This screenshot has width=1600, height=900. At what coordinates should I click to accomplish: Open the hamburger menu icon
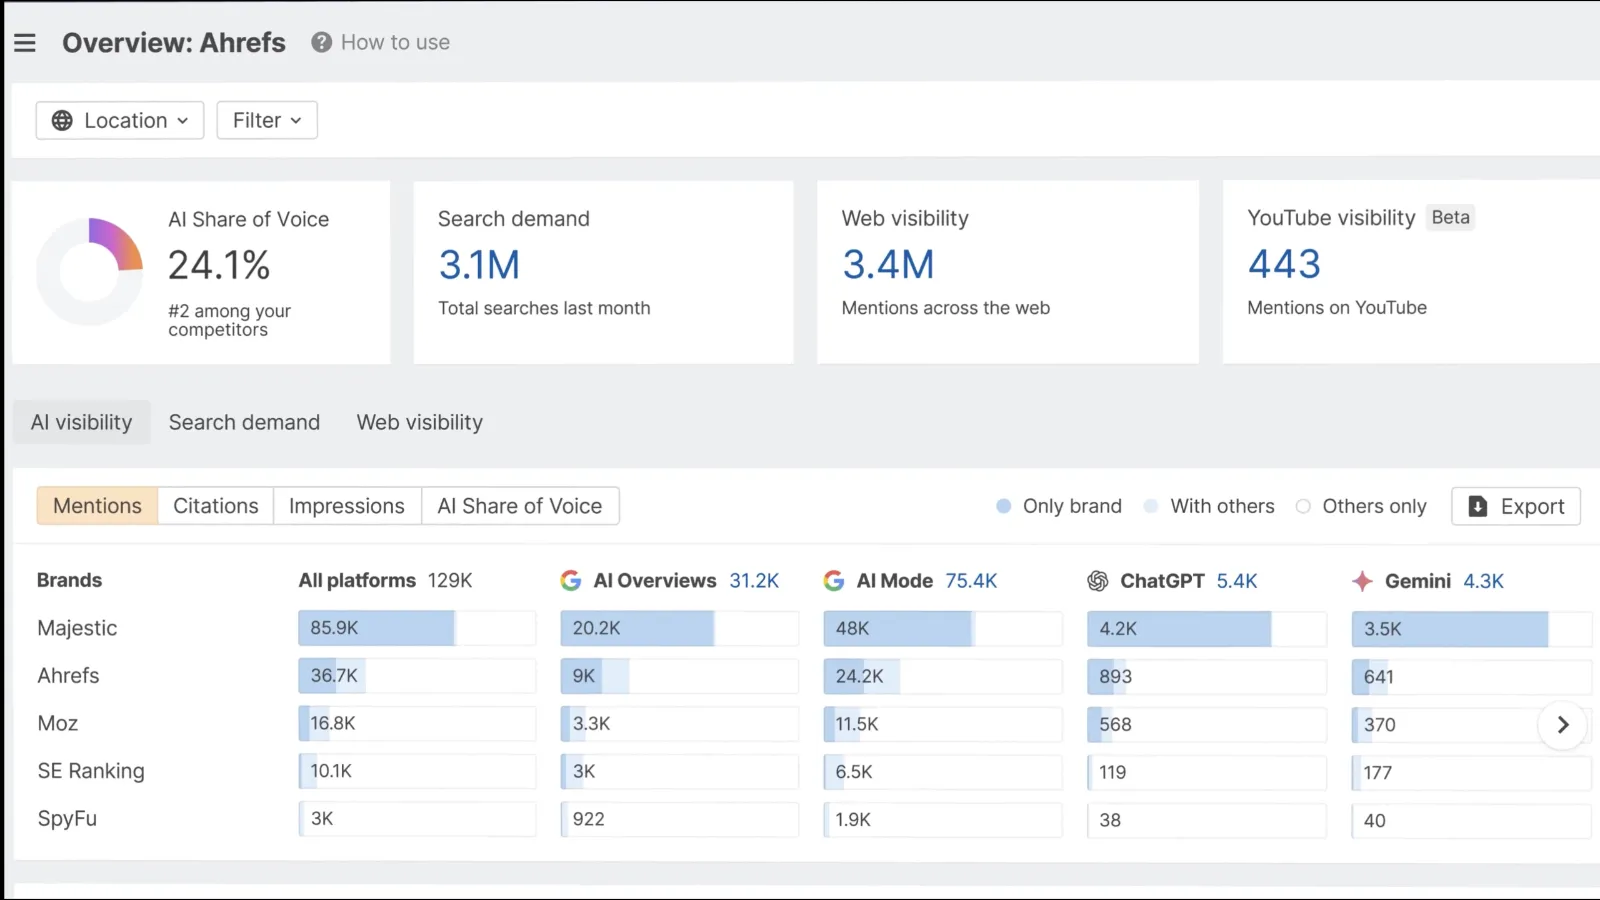point(25,43)
